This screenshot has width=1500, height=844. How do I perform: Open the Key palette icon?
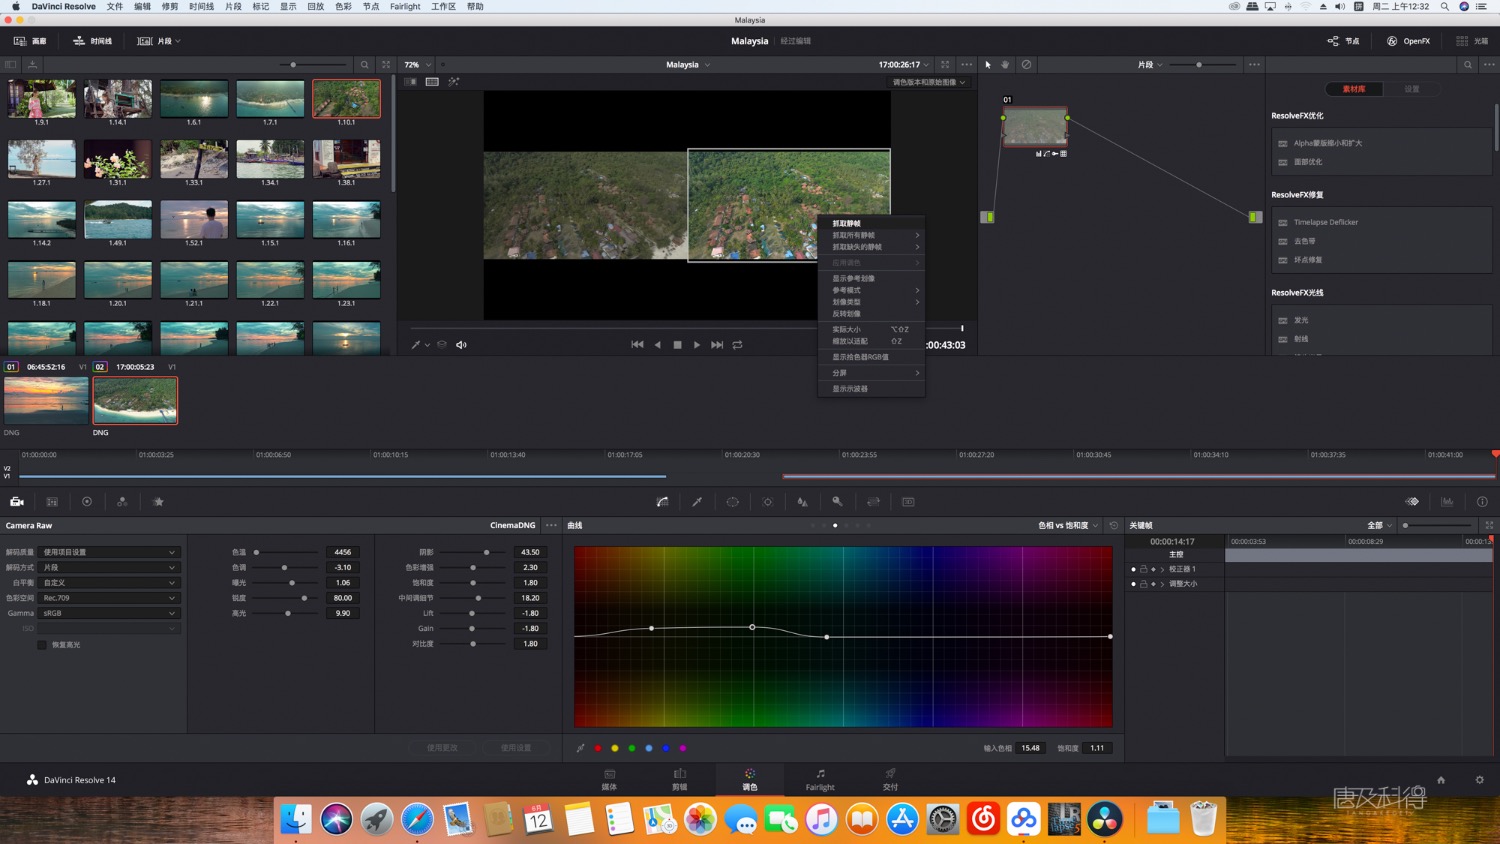(837, 502)
